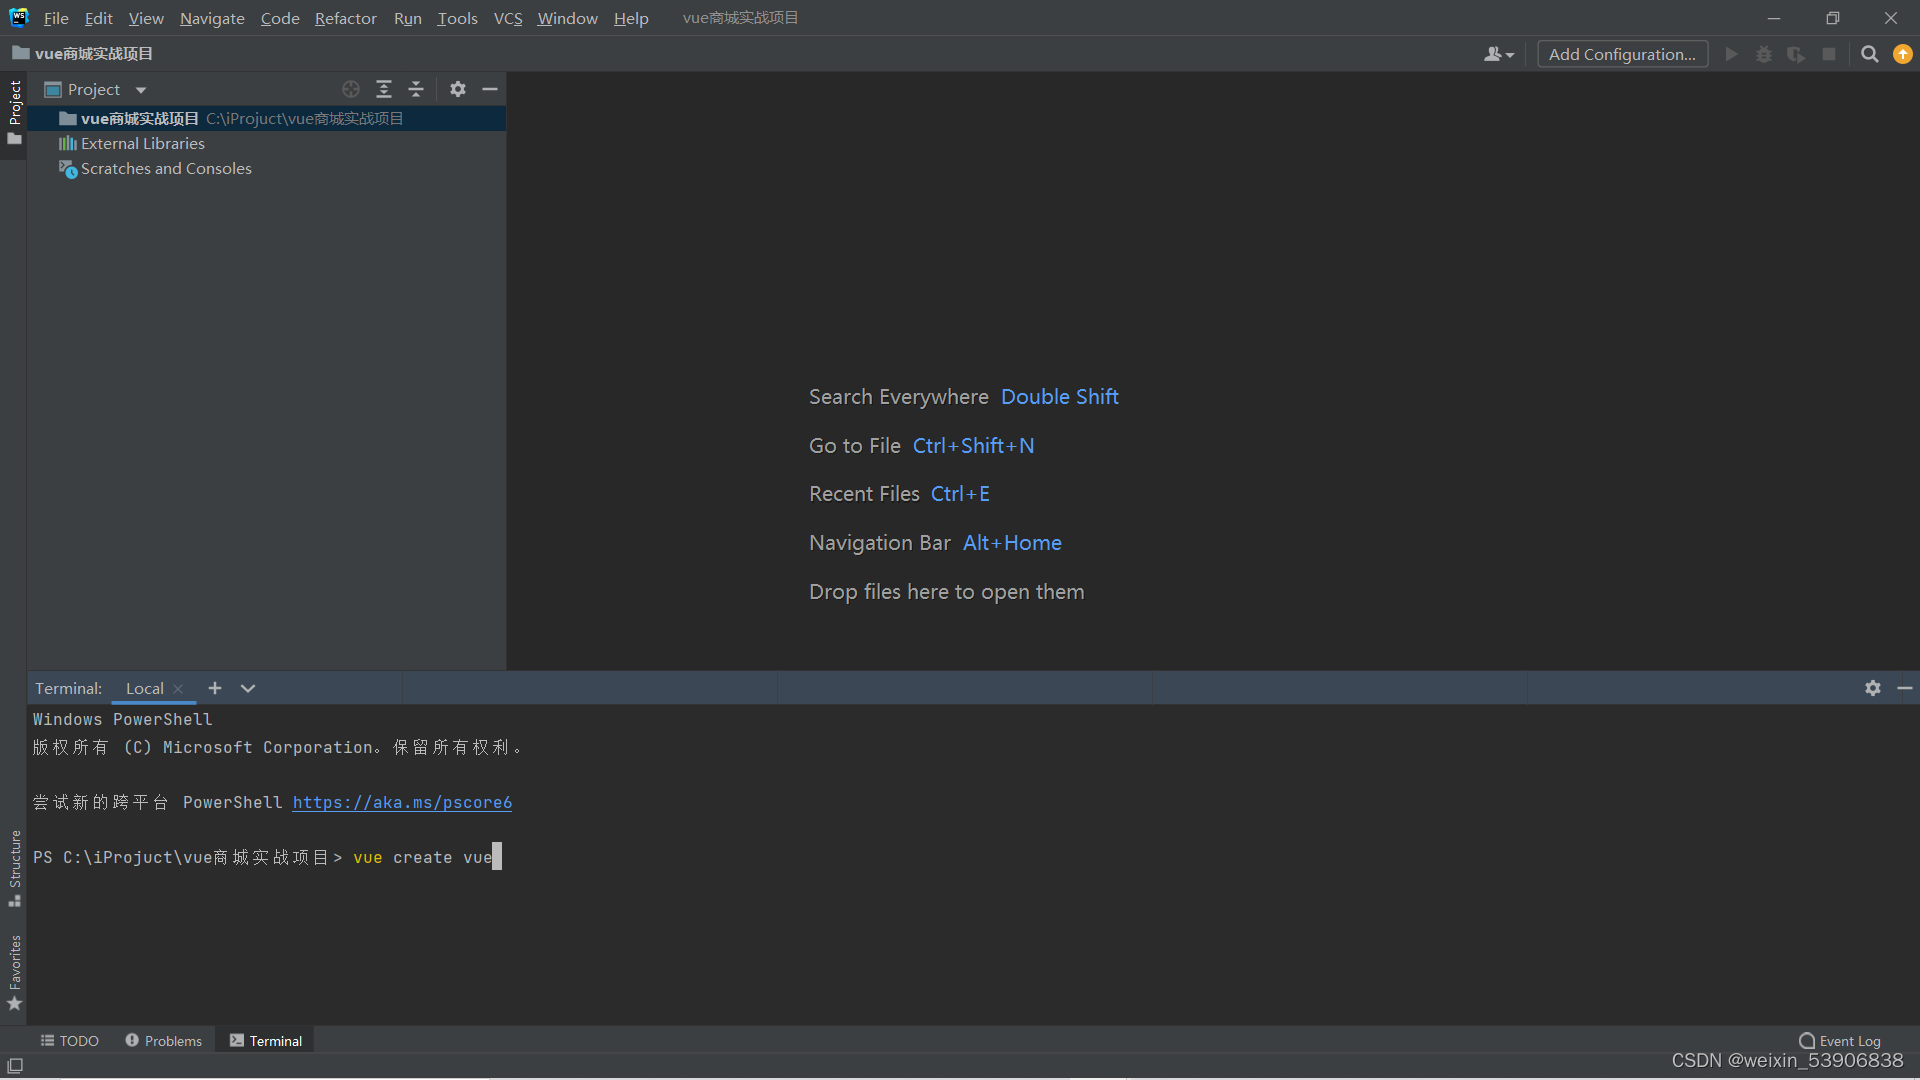Open the View menu
Viewport: 1920px width, 1080px height.
146,18
